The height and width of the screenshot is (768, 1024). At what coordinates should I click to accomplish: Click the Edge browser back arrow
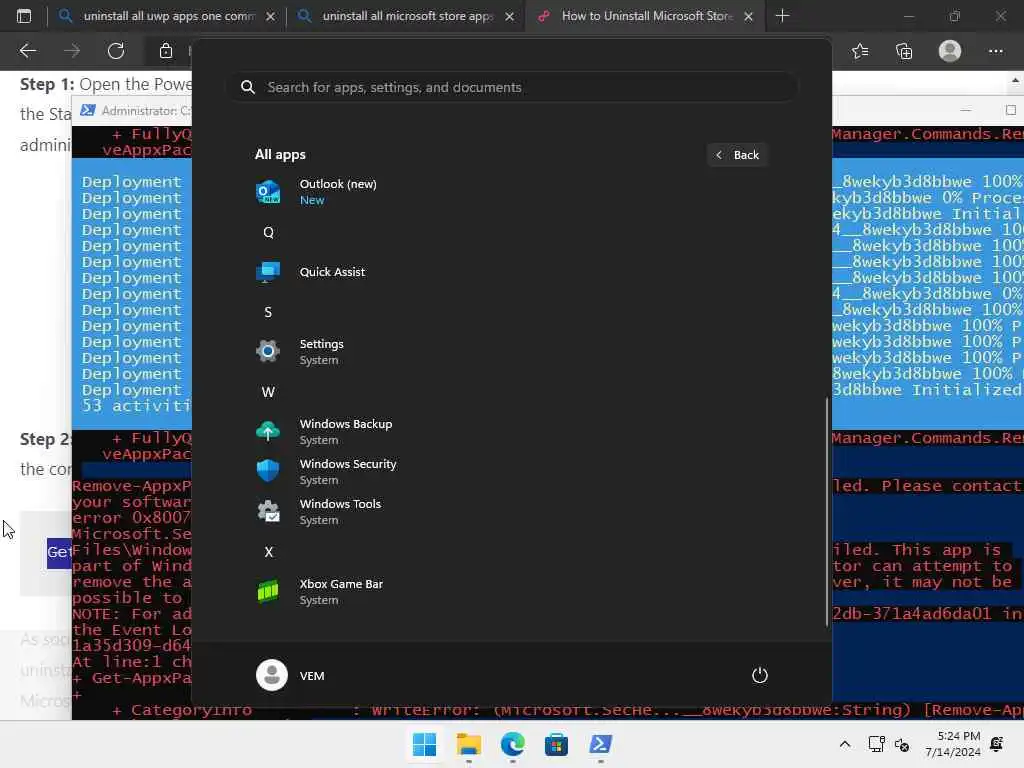point(28,51)
